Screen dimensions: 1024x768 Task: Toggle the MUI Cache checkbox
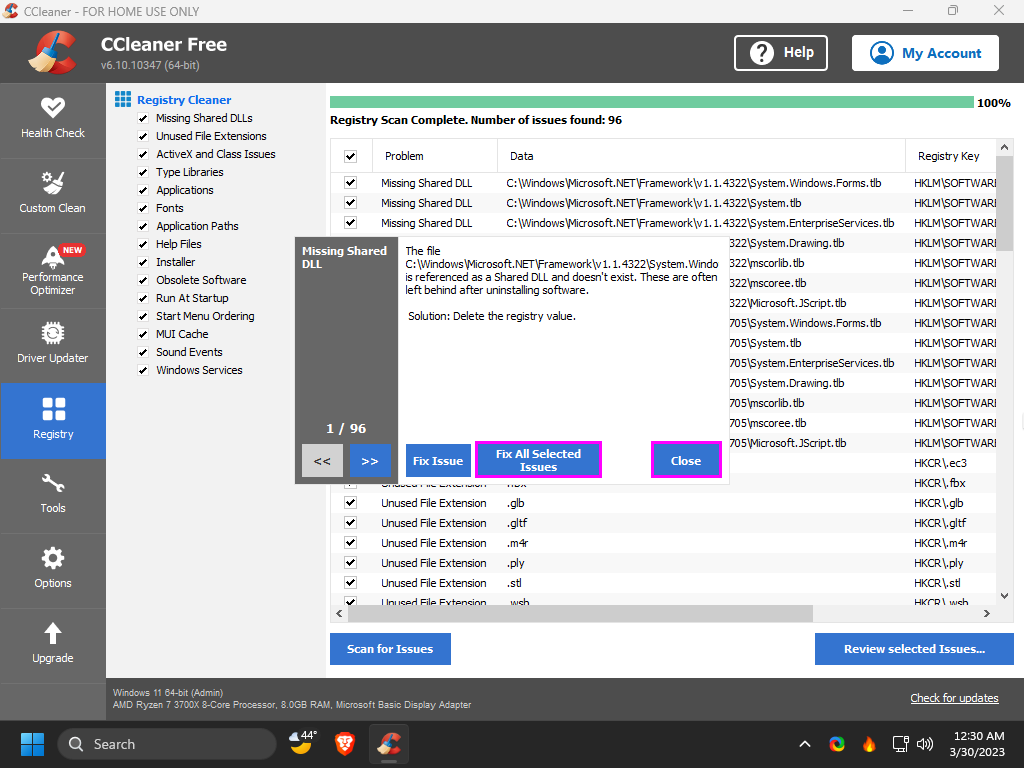point(143,334)
